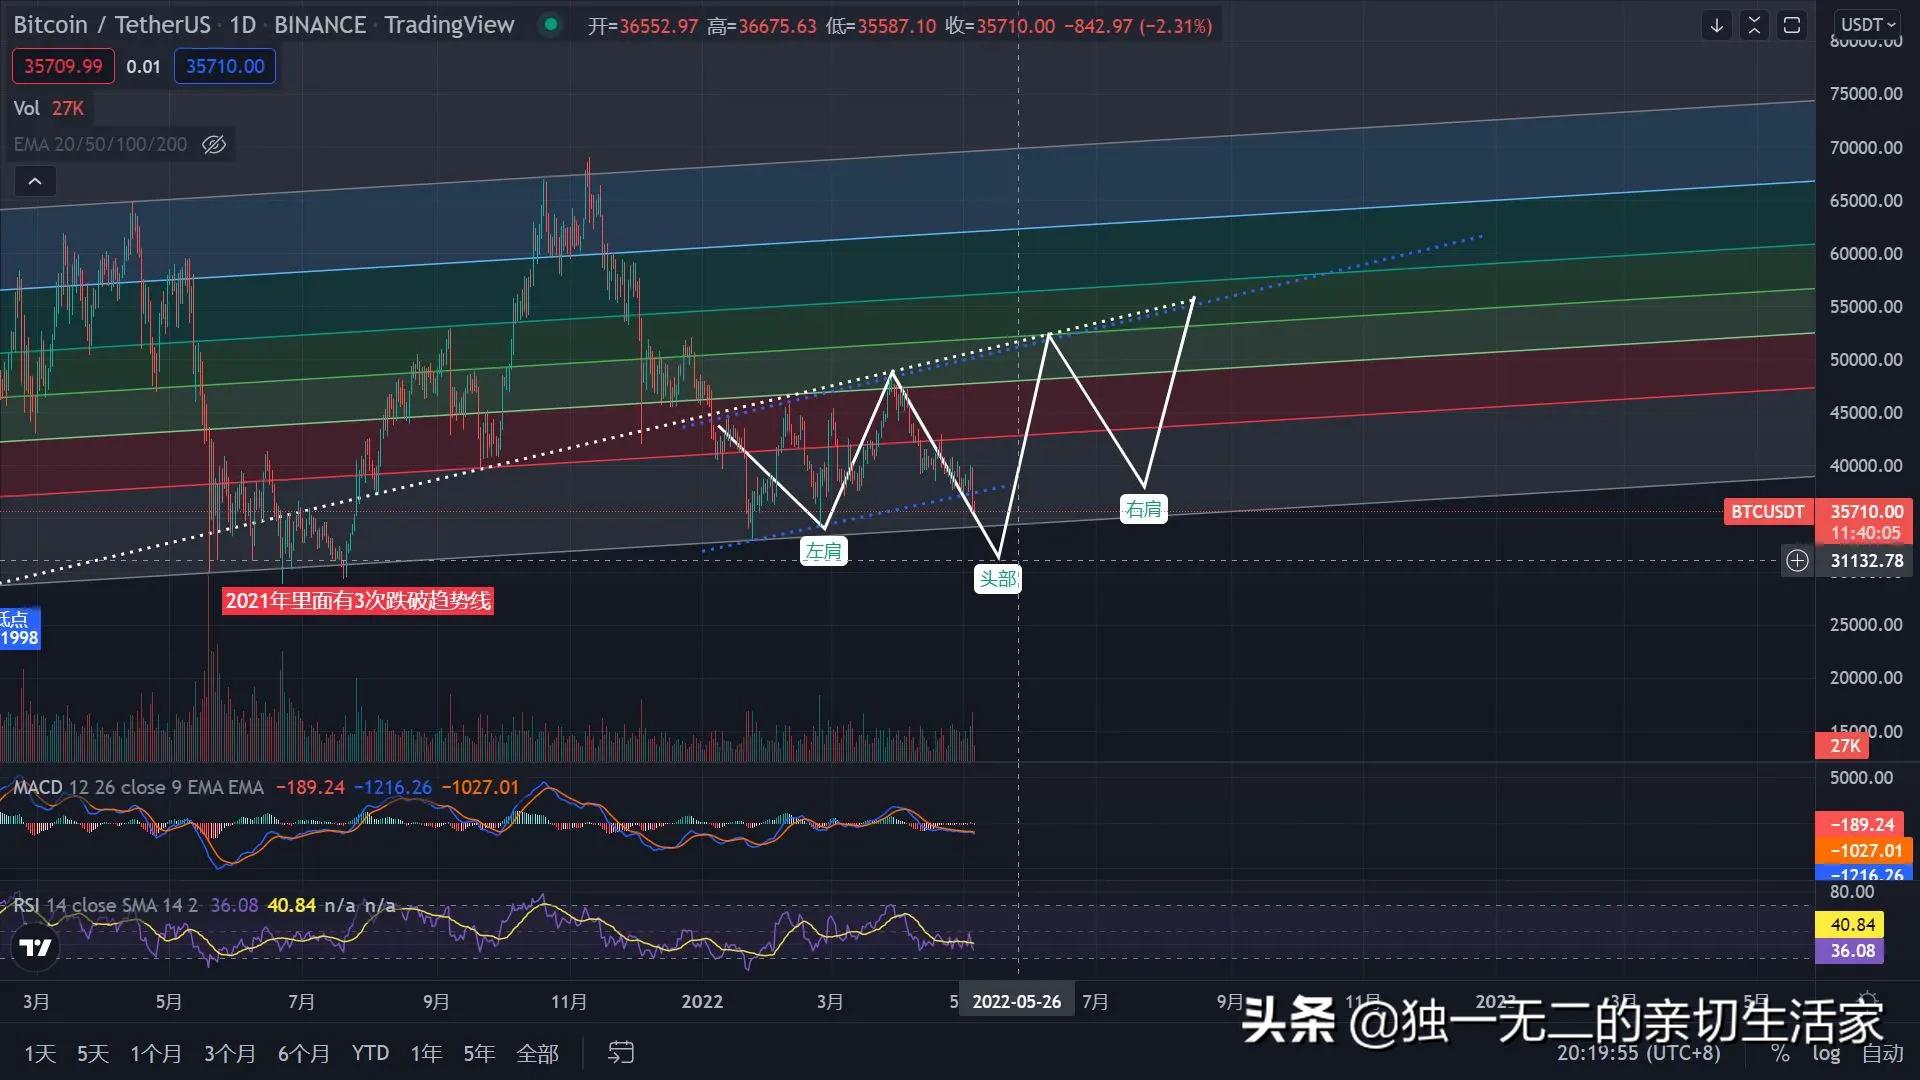Image resolution: width=1920 pixels, height=1080 pixels.
Task: Click the Bitcoin / TetherUS symbol name
Action: 110,24
